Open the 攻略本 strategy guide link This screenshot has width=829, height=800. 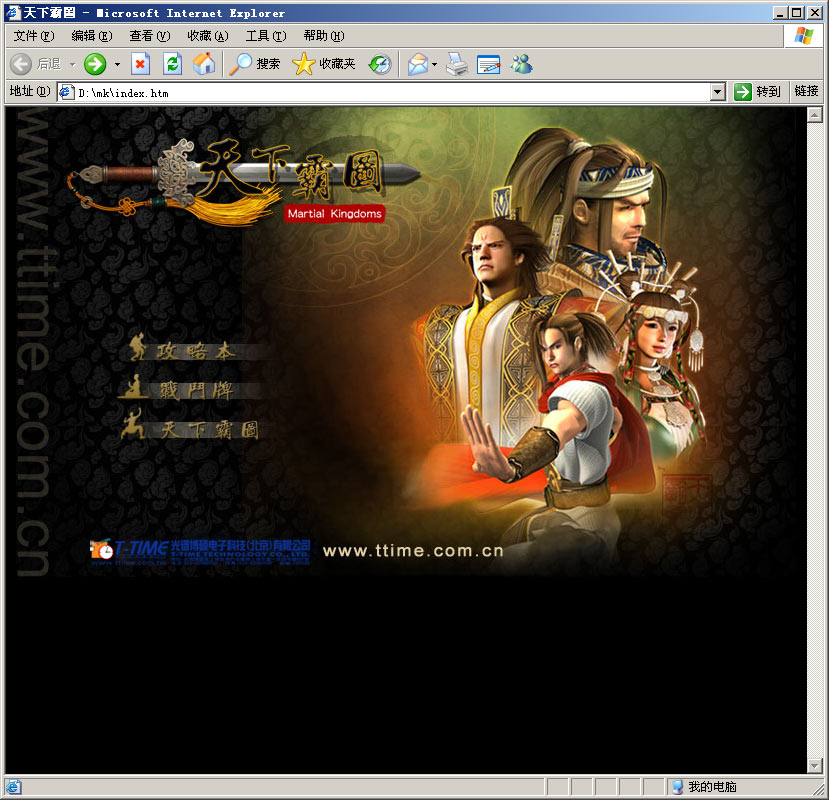click(197, 350)
